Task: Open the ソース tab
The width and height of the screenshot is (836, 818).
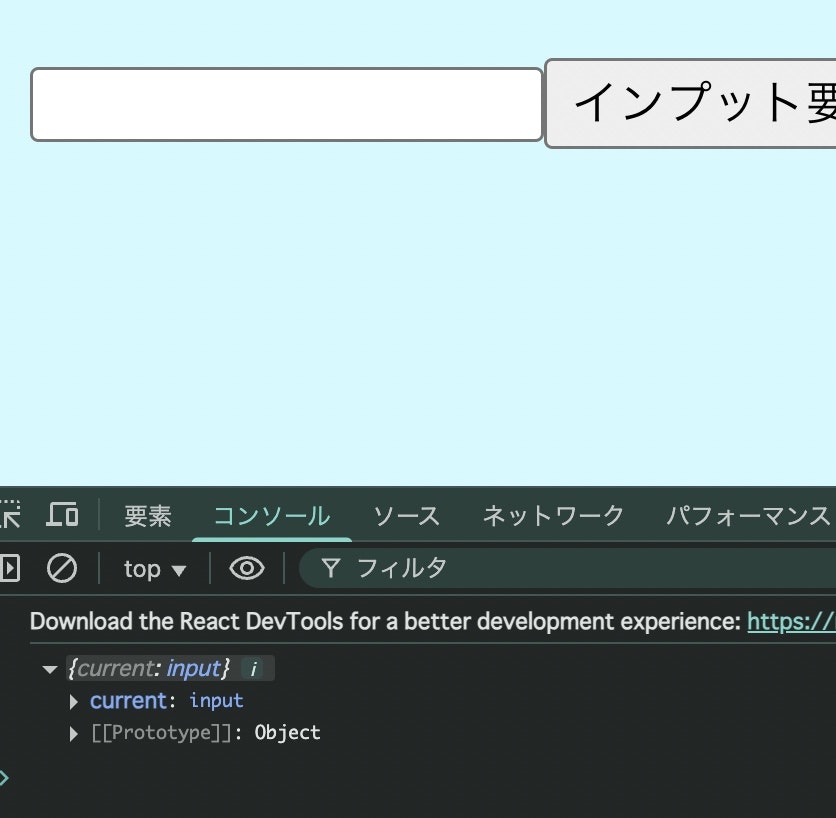Action: [x=407, y=516]
